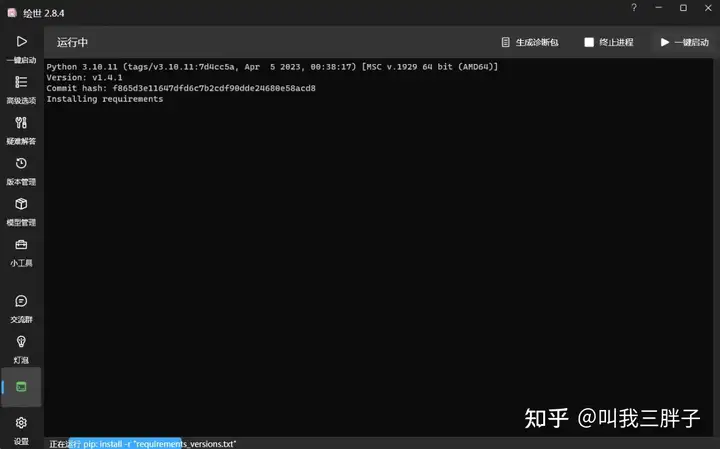Click 生成诊断包 generate diagnostic package button
Screen dimensions: 720x449
pyautogui.click(x=529, y=42)
